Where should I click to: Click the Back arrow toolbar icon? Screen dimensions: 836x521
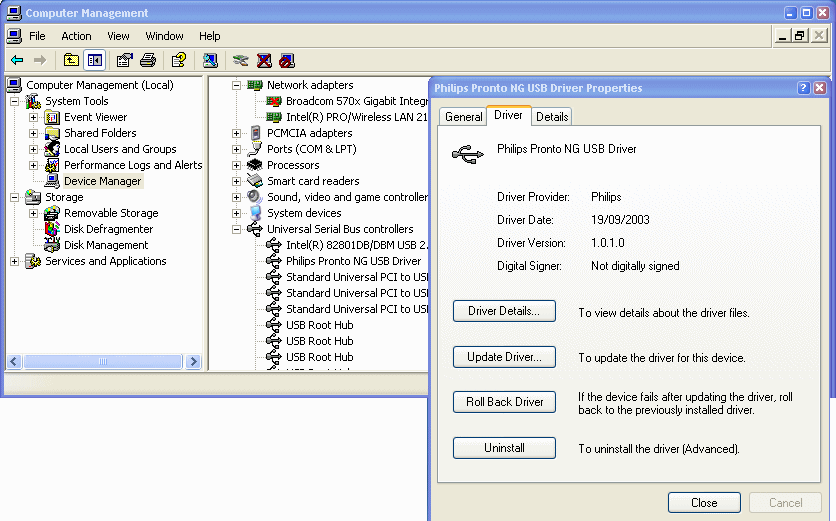click(x=17, y=60)
